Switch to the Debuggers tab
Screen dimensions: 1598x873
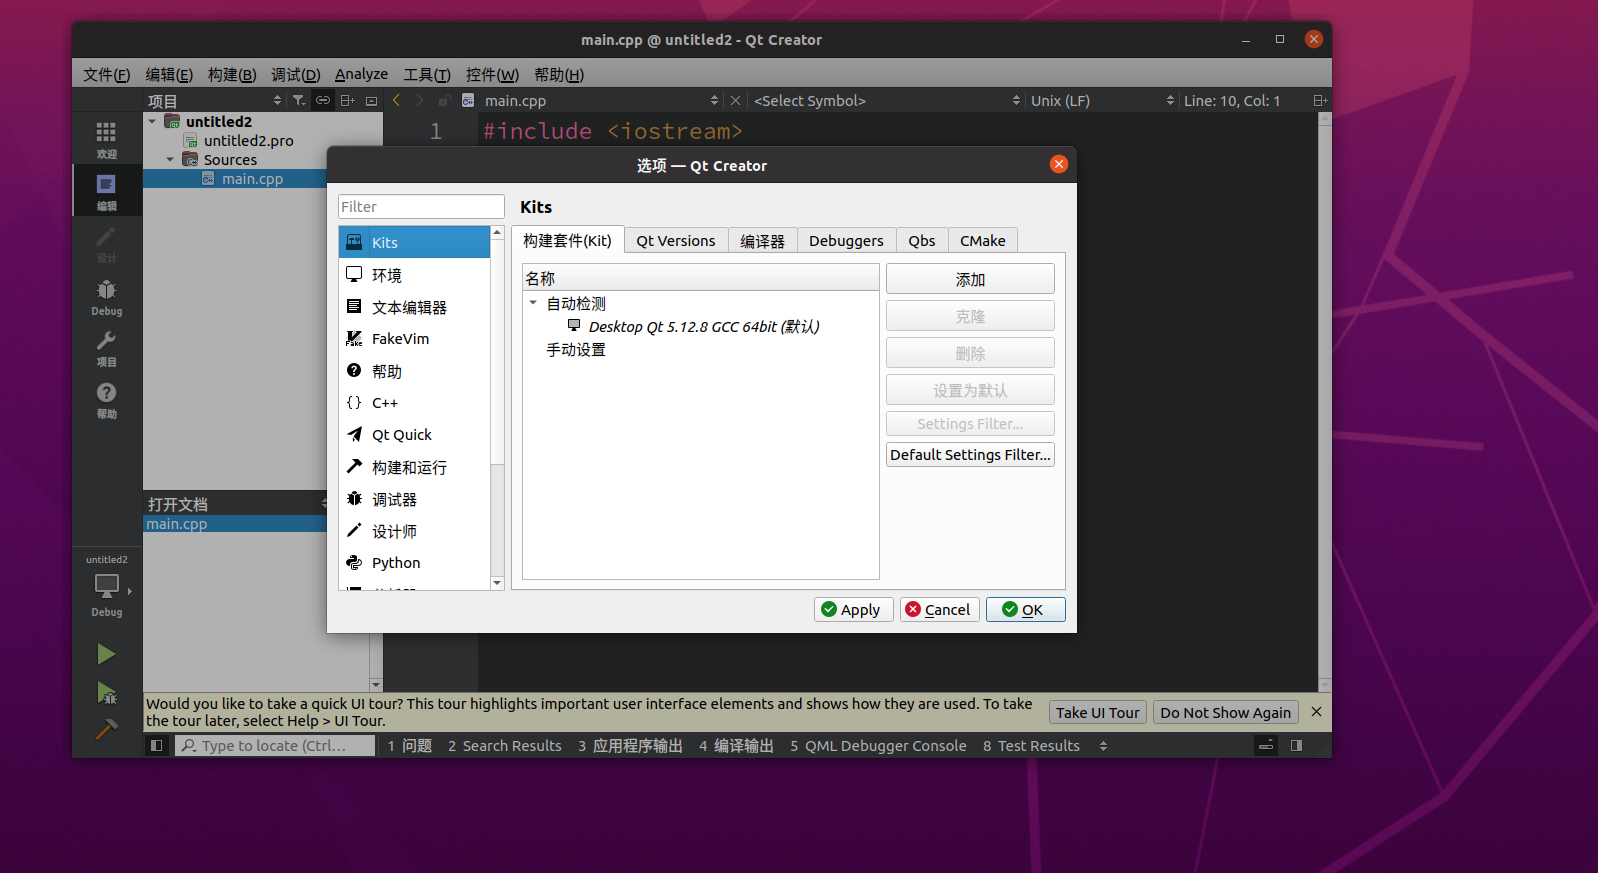coord(846,240)
